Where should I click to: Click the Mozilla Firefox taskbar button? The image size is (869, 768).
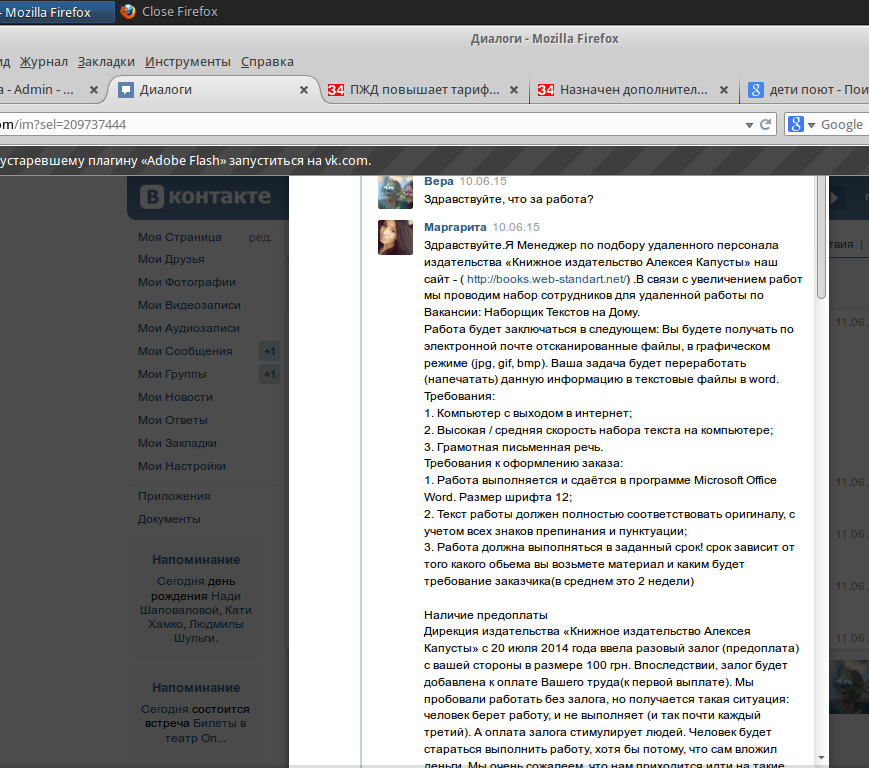pos(55,12)
